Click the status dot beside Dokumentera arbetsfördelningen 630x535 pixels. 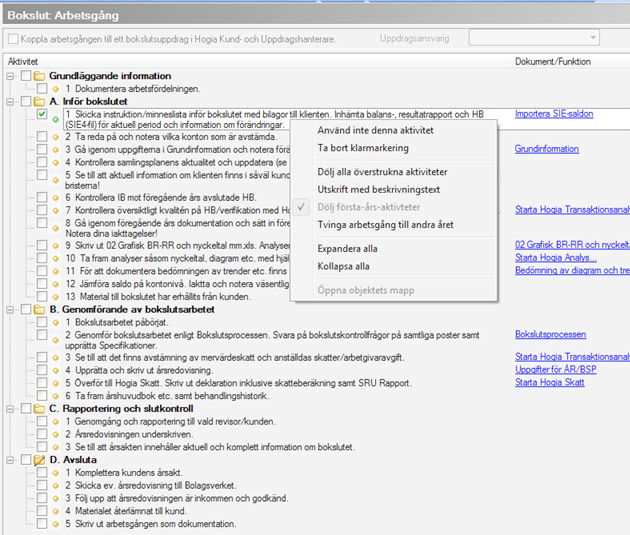55,89
